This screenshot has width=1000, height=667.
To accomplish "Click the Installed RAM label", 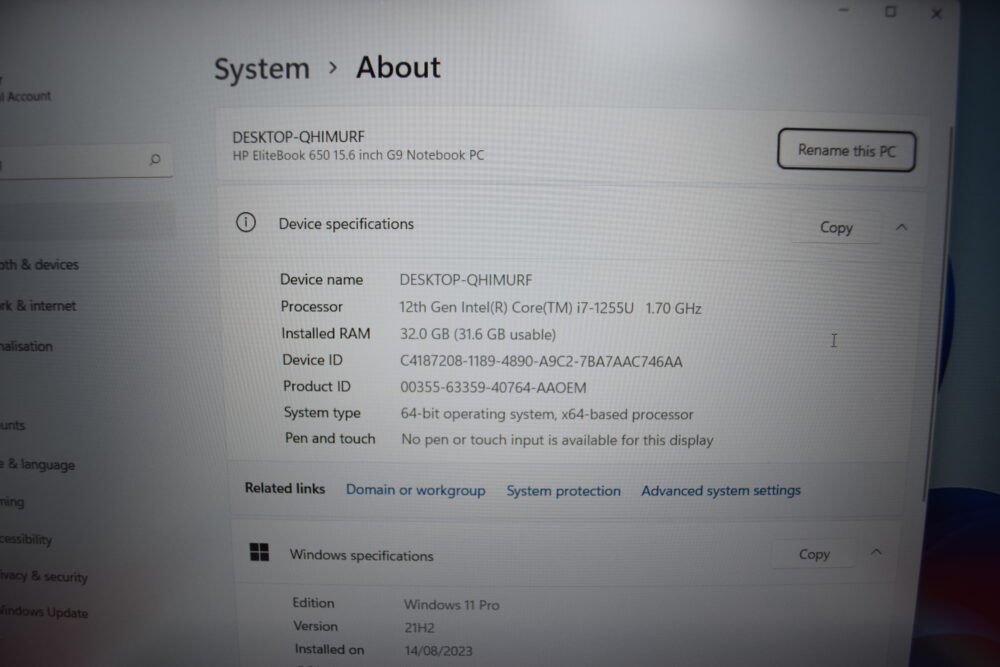I will click(x=325, y=333).
